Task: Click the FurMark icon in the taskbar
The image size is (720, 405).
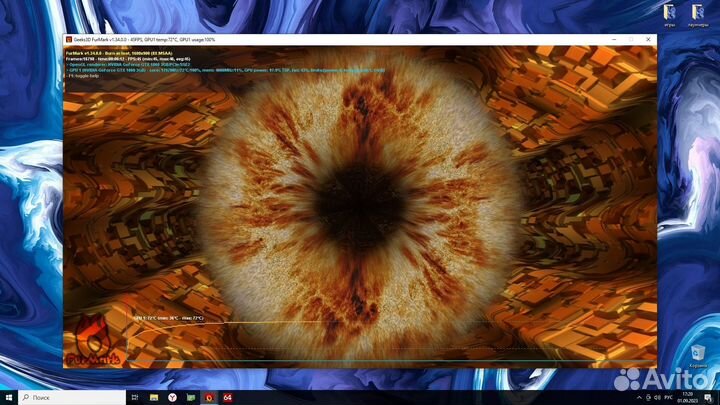Action: coord(209,396)
